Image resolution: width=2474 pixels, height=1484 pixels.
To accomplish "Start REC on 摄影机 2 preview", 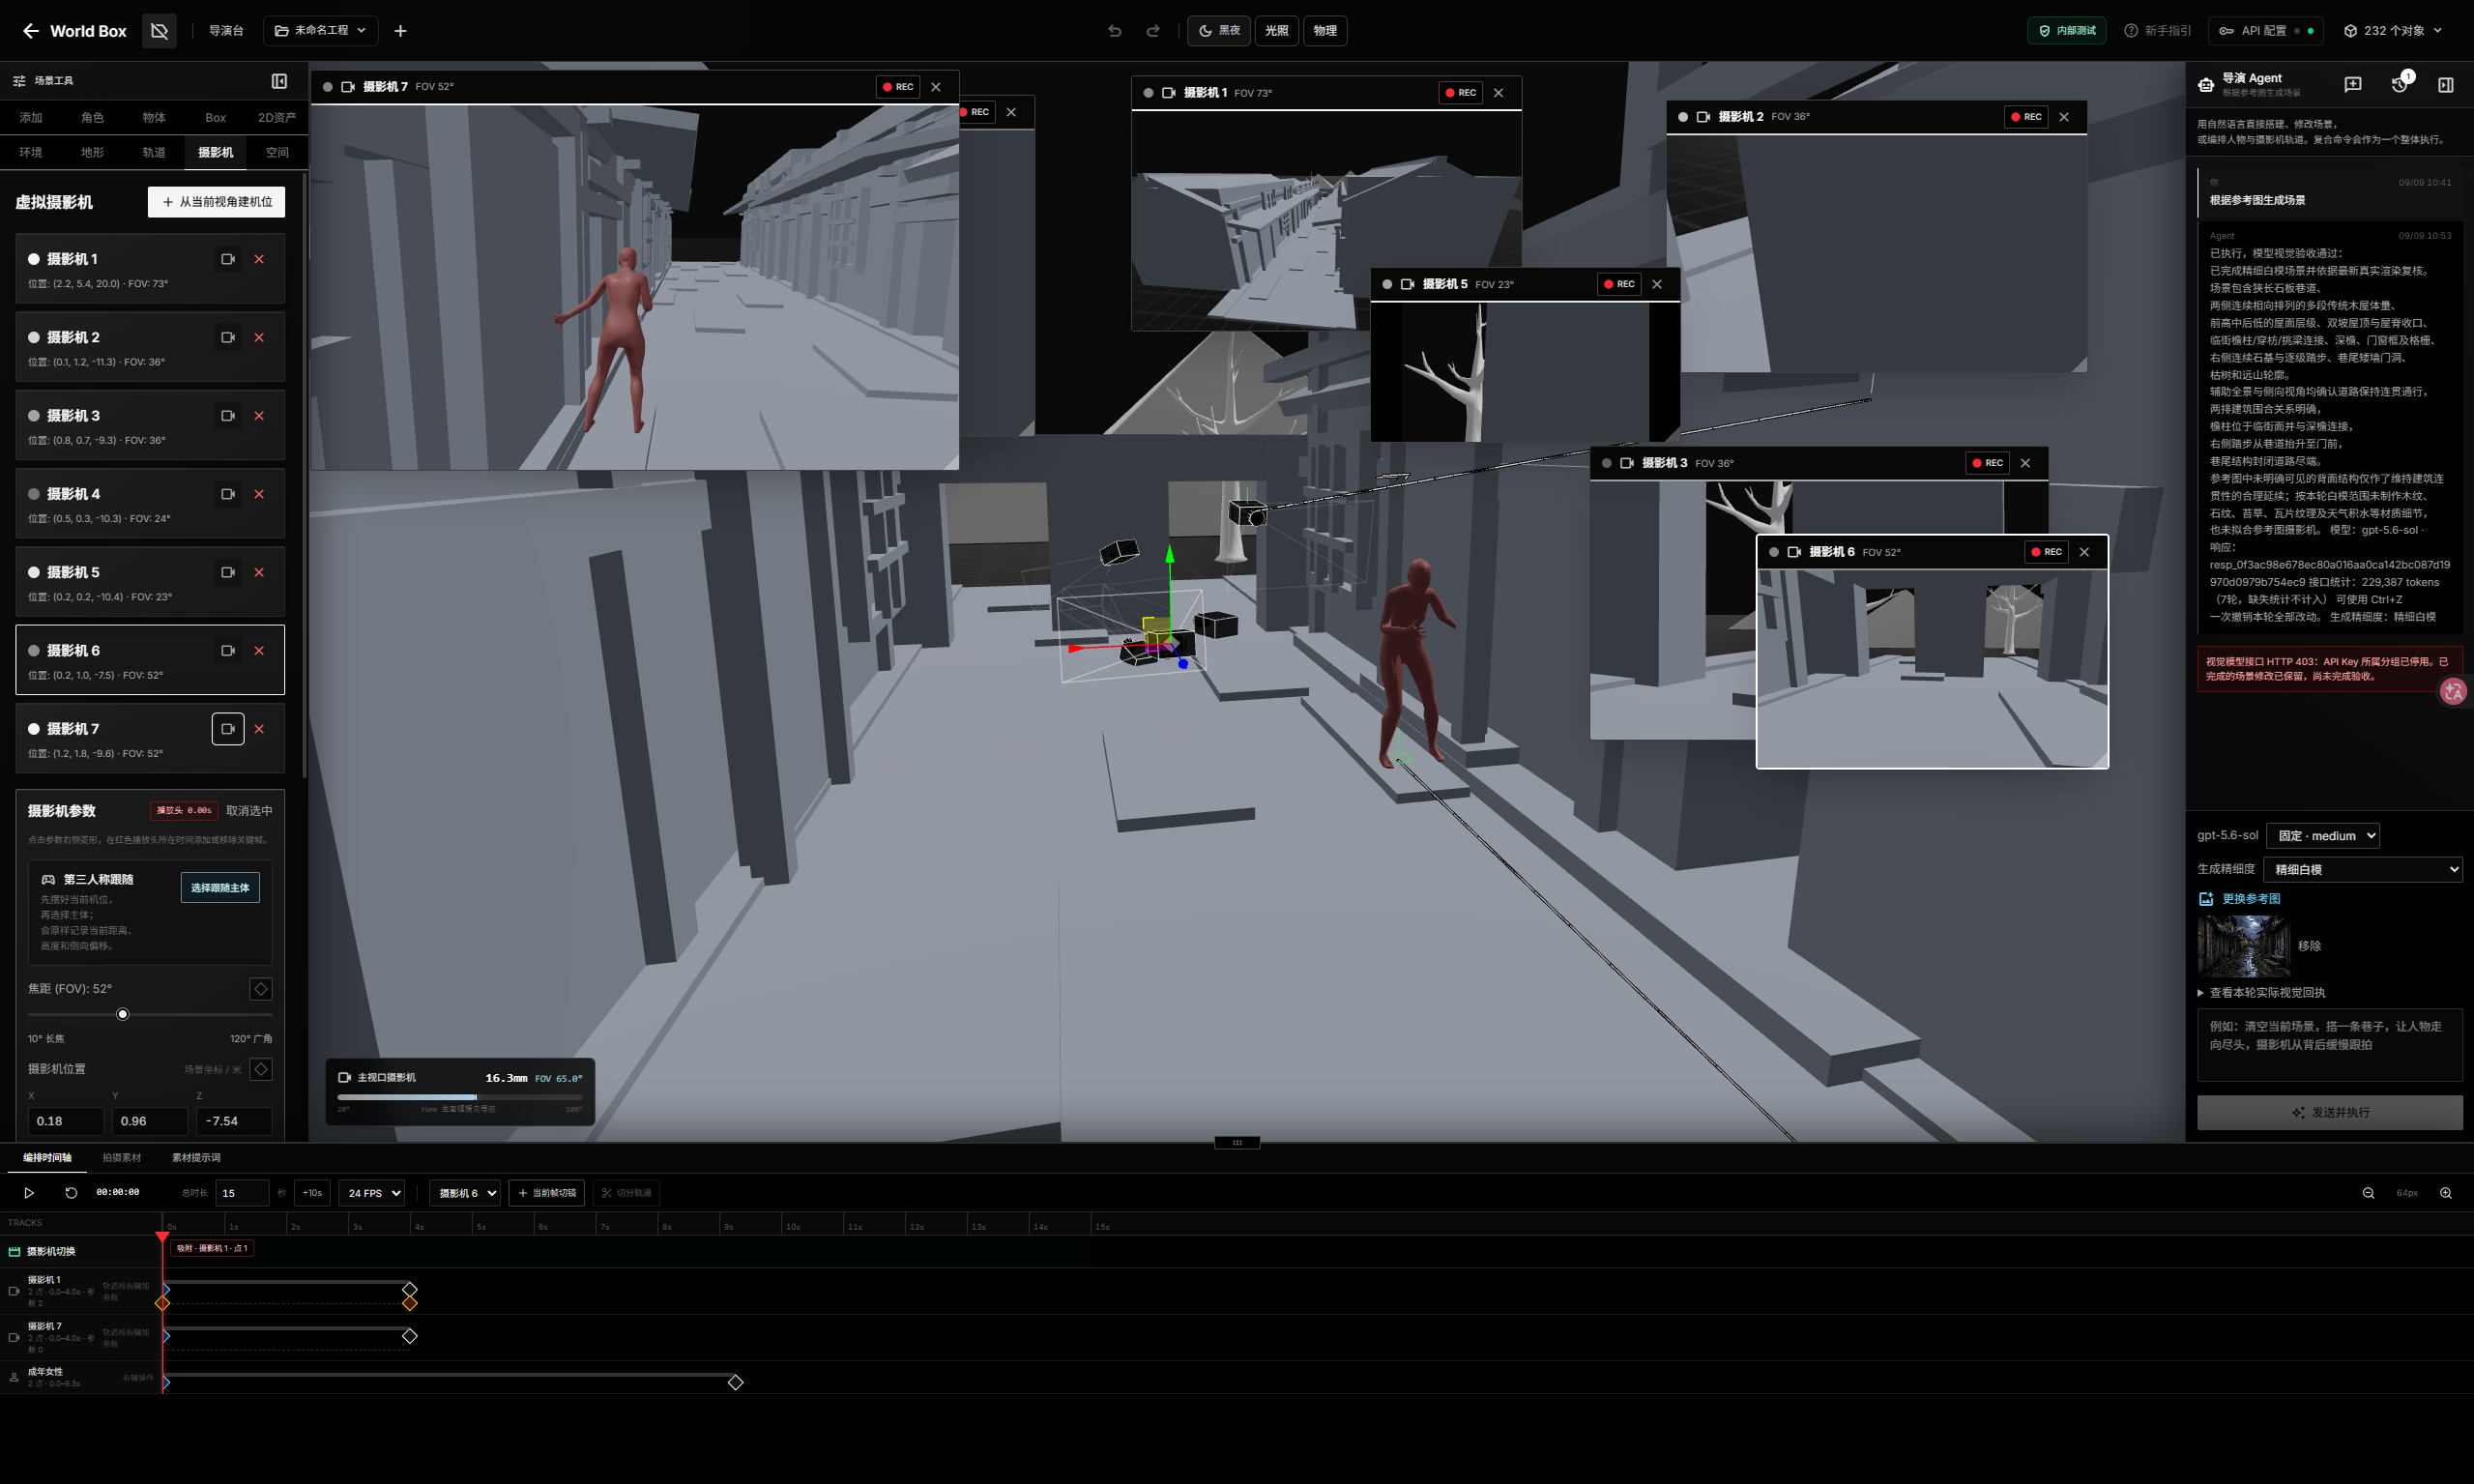I will click(2026, 117).
